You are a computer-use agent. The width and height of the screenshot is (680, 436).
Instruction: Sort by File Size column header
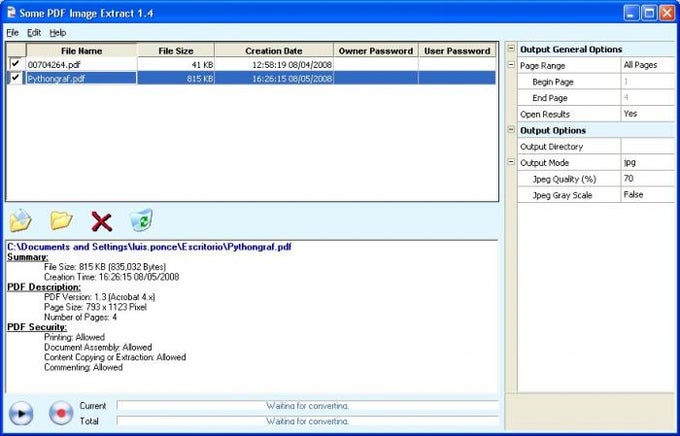coord(175,50)
